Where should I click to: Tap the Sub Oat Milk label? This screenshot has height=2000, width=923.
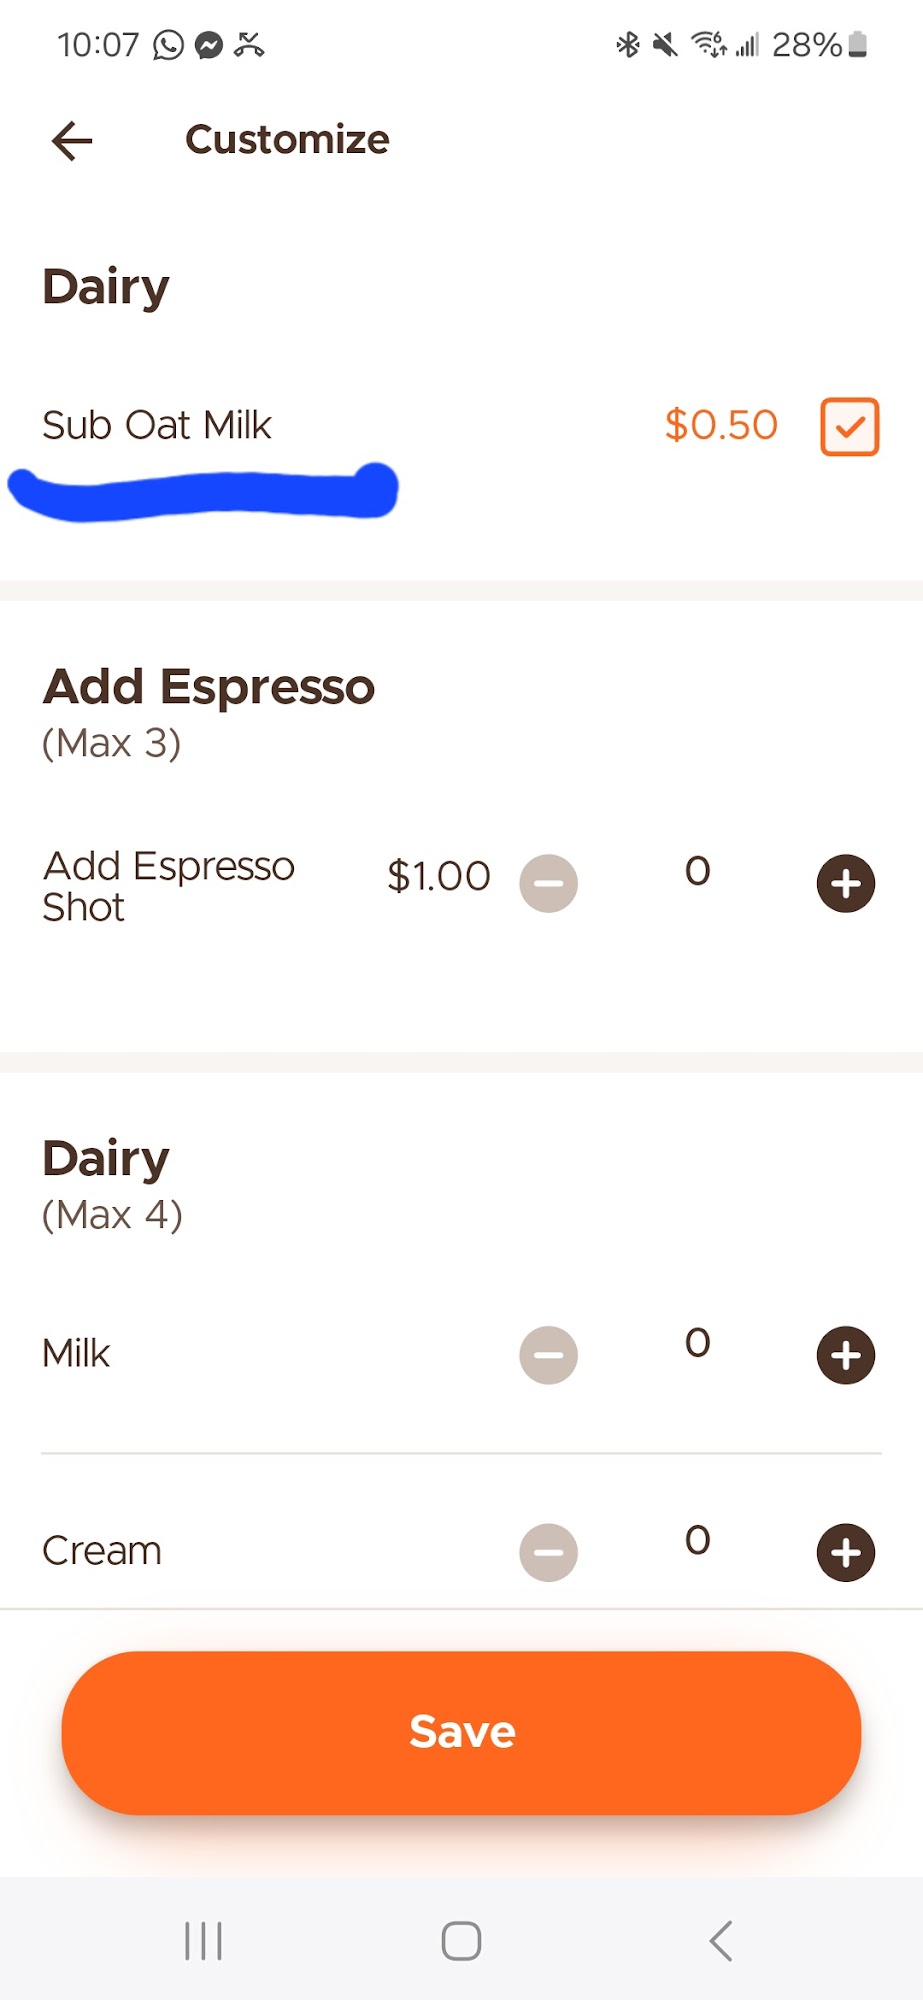[157, 426]
